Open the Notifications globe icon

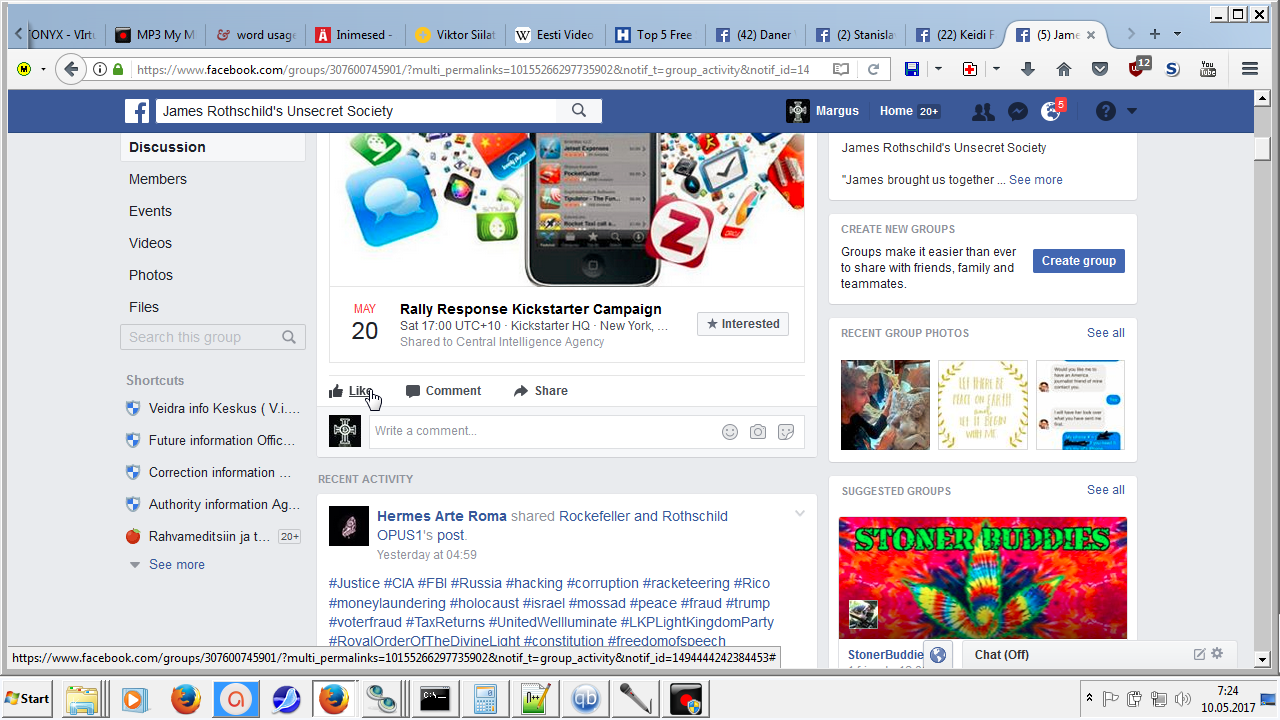[1050, 112]
